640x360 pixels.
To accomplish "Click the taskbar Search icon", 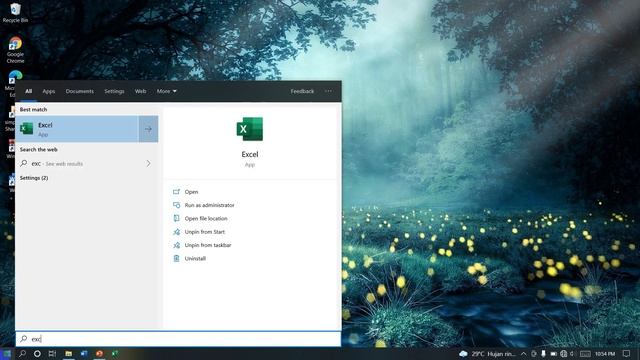I will click(22, 354).
